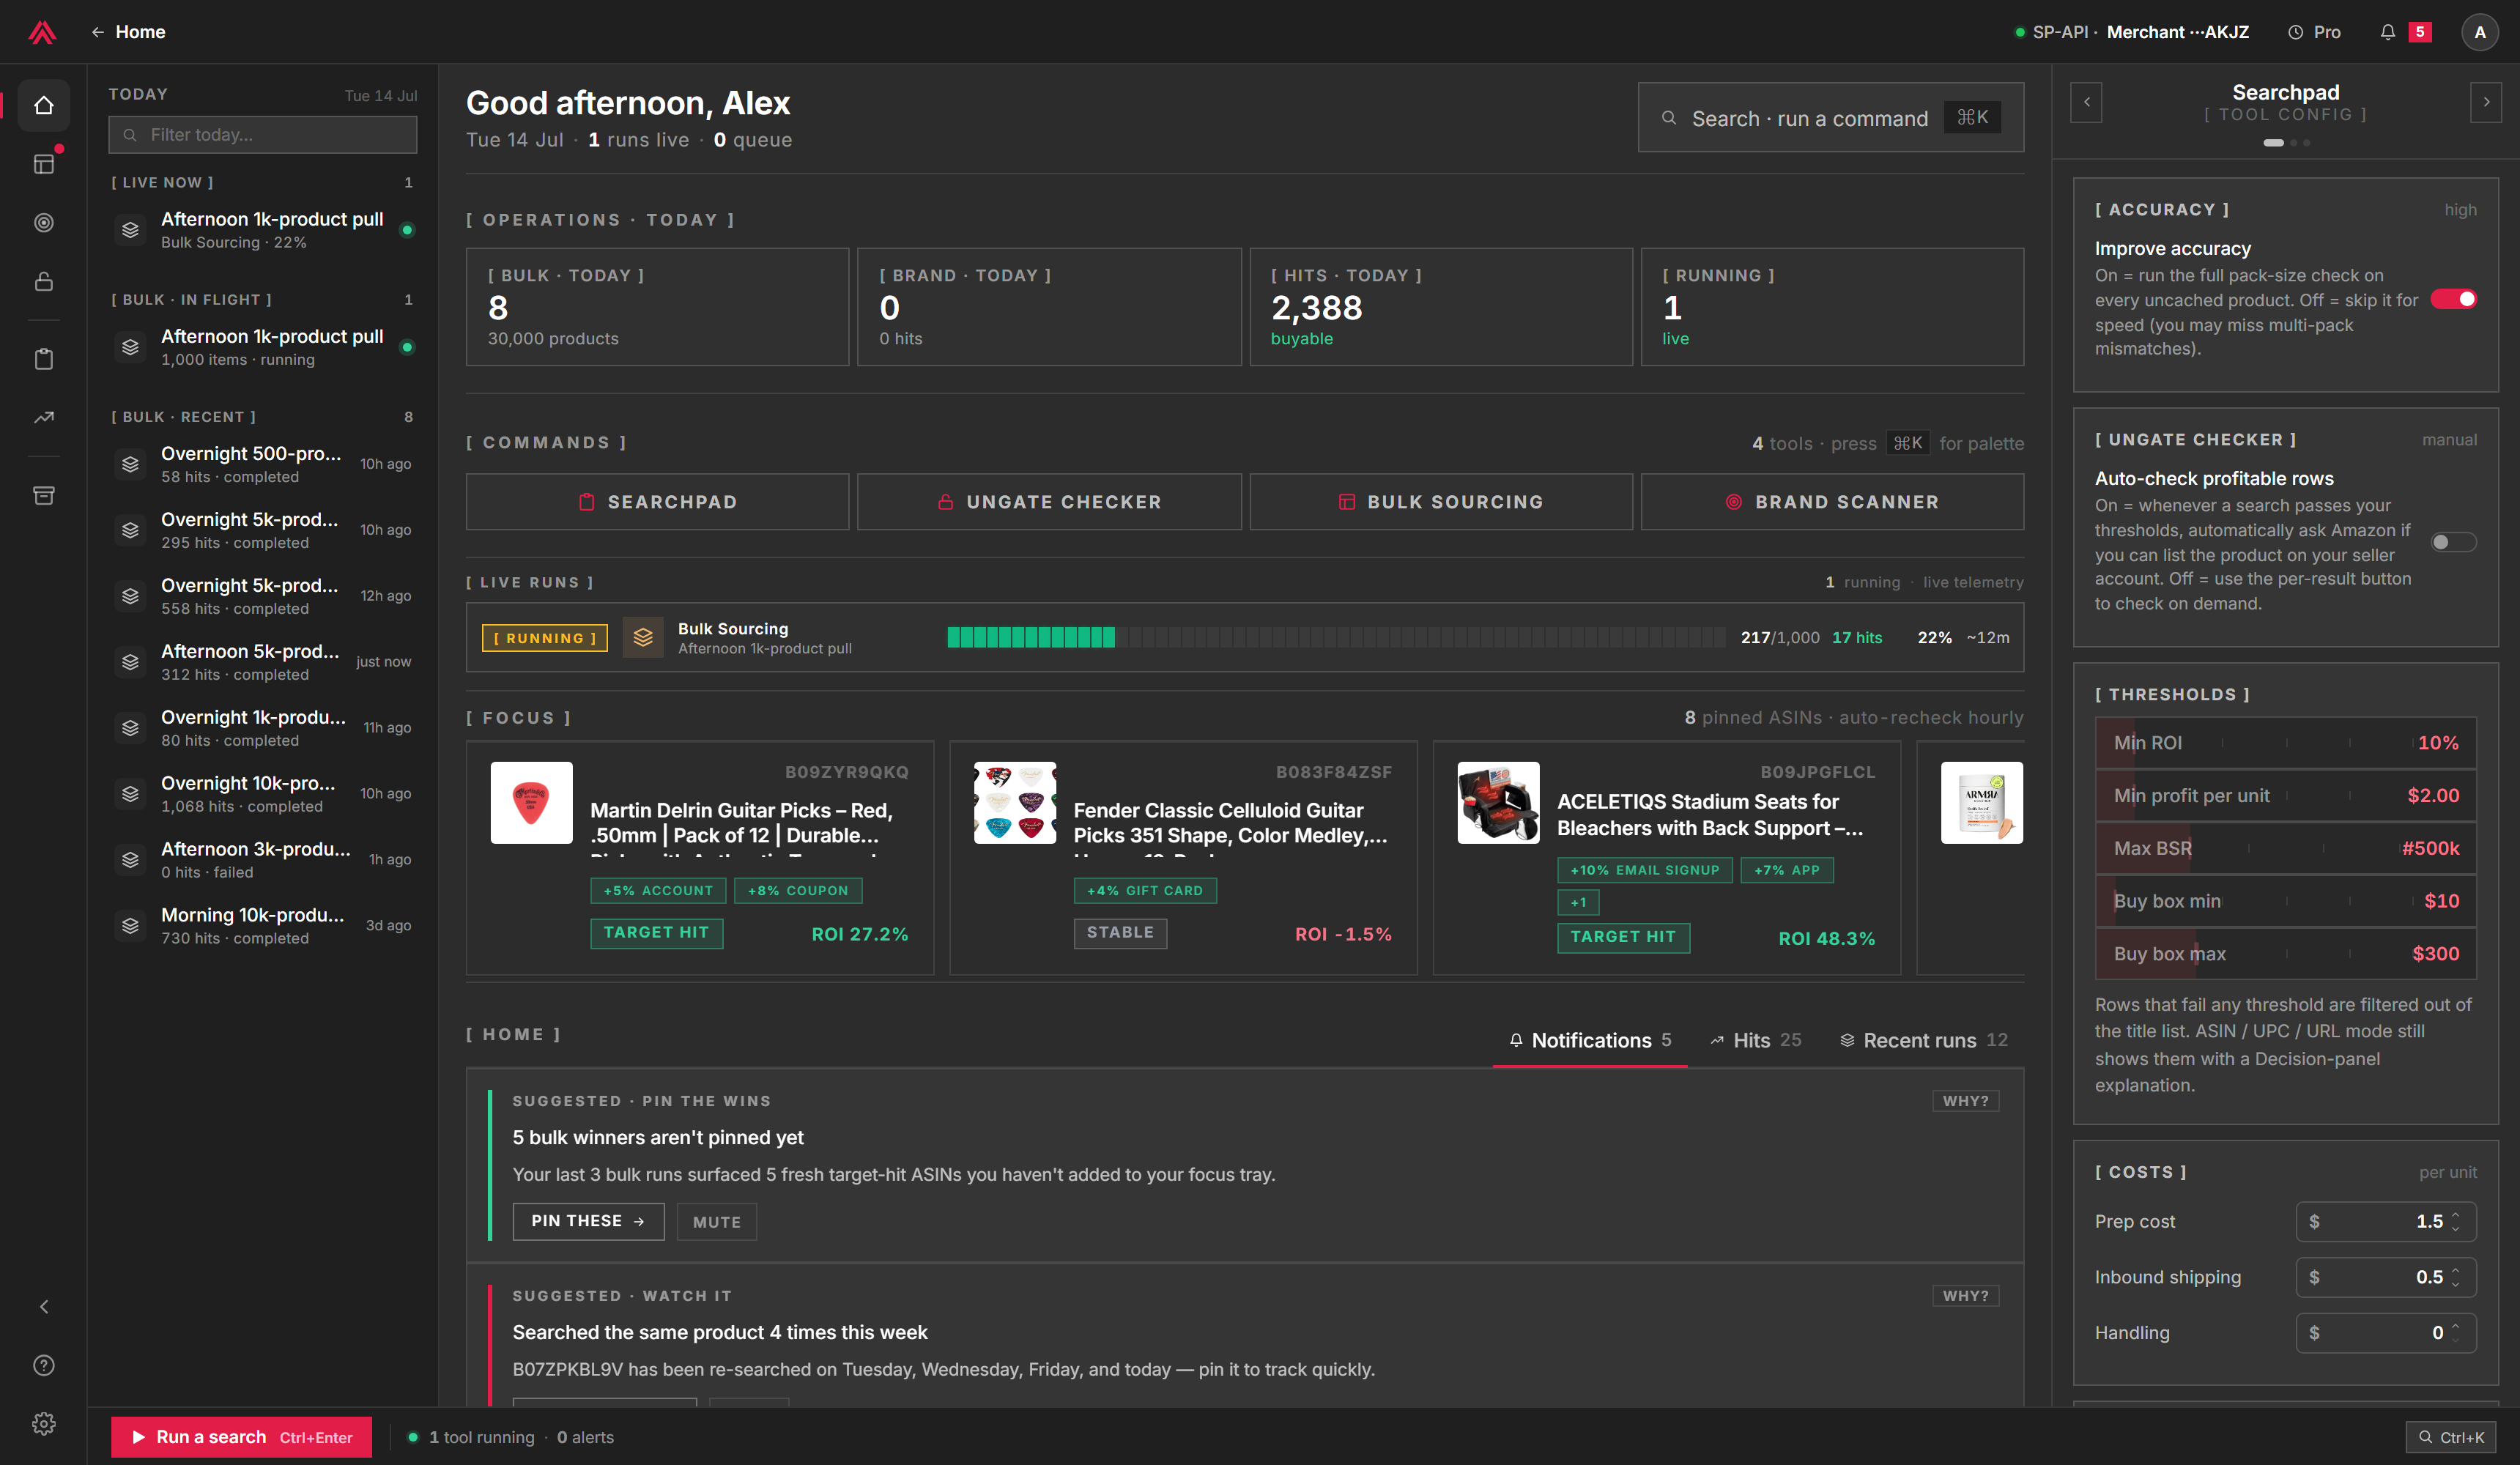2520x1465 pixels.
Task: Switch to the Hits tab
Action: pos(1756,1040)
